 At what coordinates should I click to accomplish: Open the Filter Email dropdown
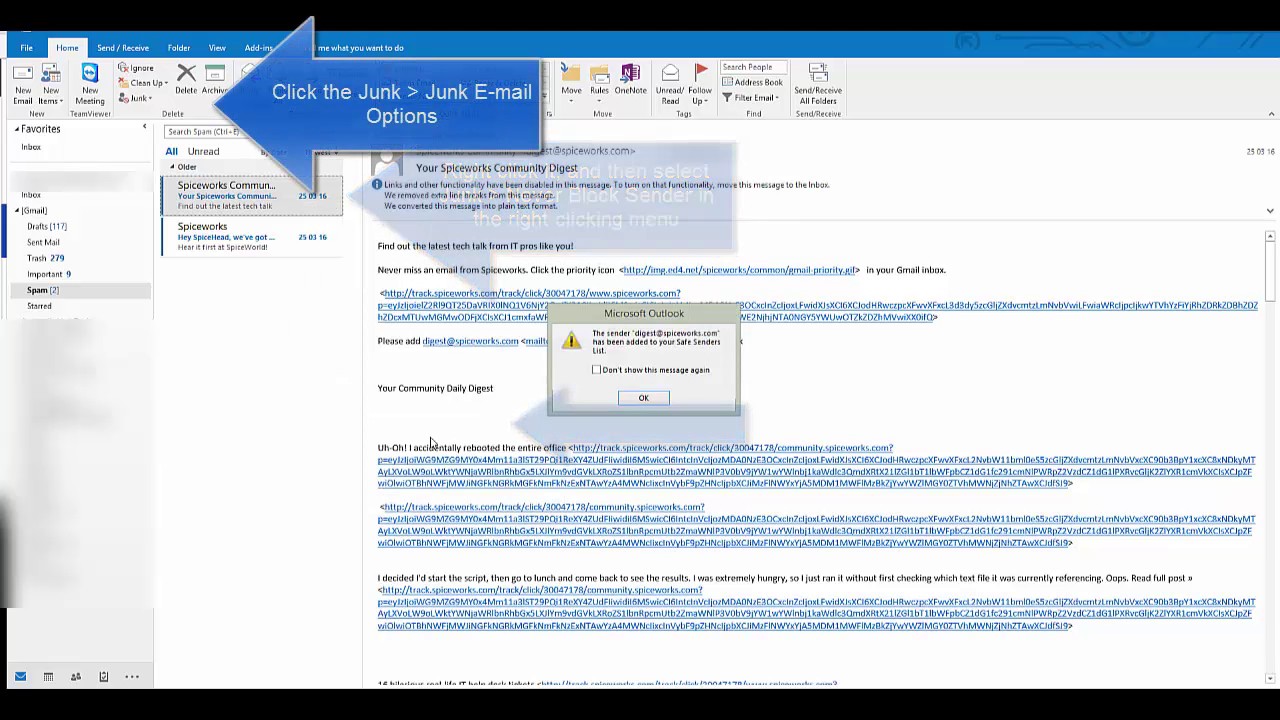tap(750, 98)
